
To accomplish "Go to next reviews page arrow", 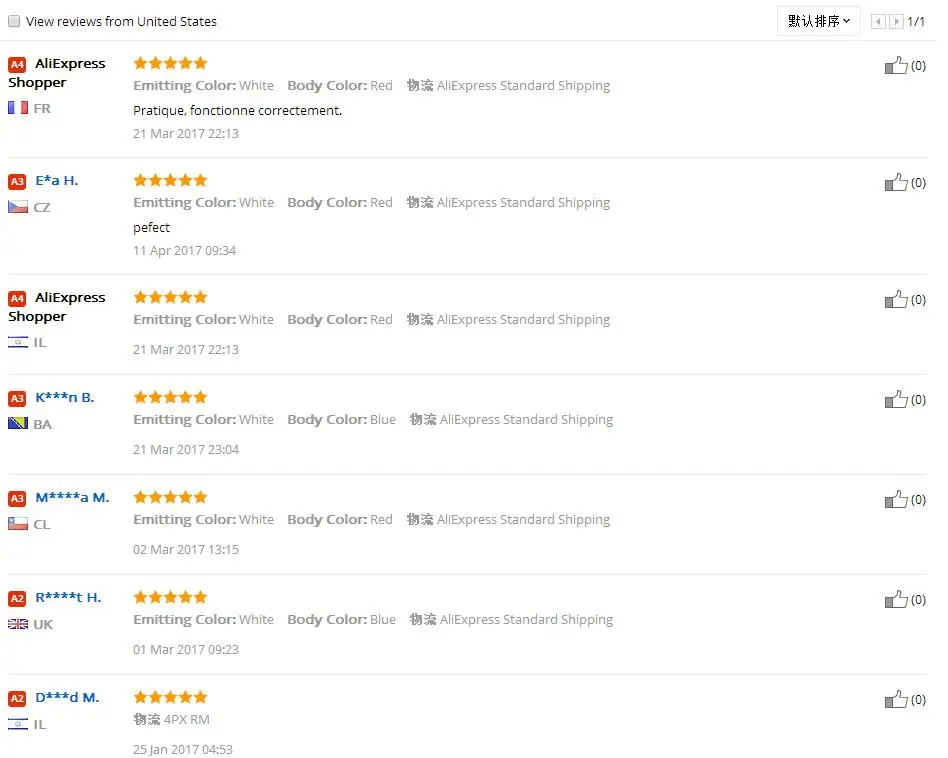I will pyautogui.click(x=896, y=21).
